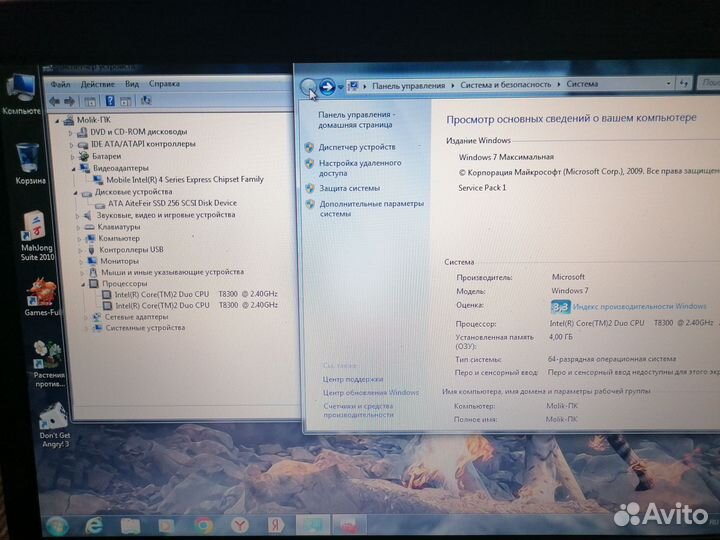Open the recent pages dropdown arrow

click(340, 86)
